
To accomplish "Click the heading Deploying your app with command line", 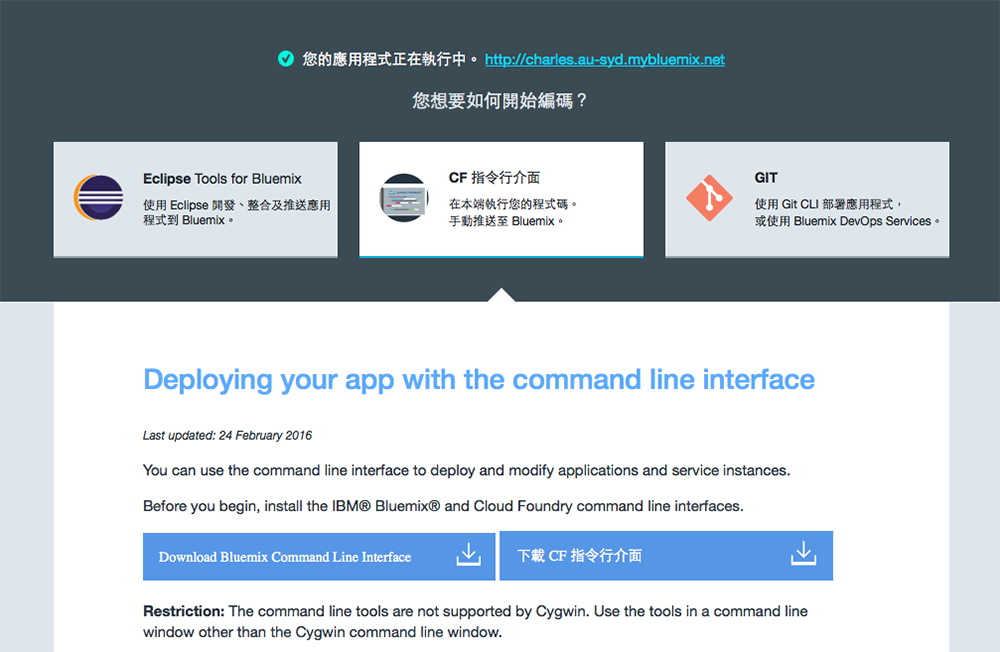I will coord(479,380).
